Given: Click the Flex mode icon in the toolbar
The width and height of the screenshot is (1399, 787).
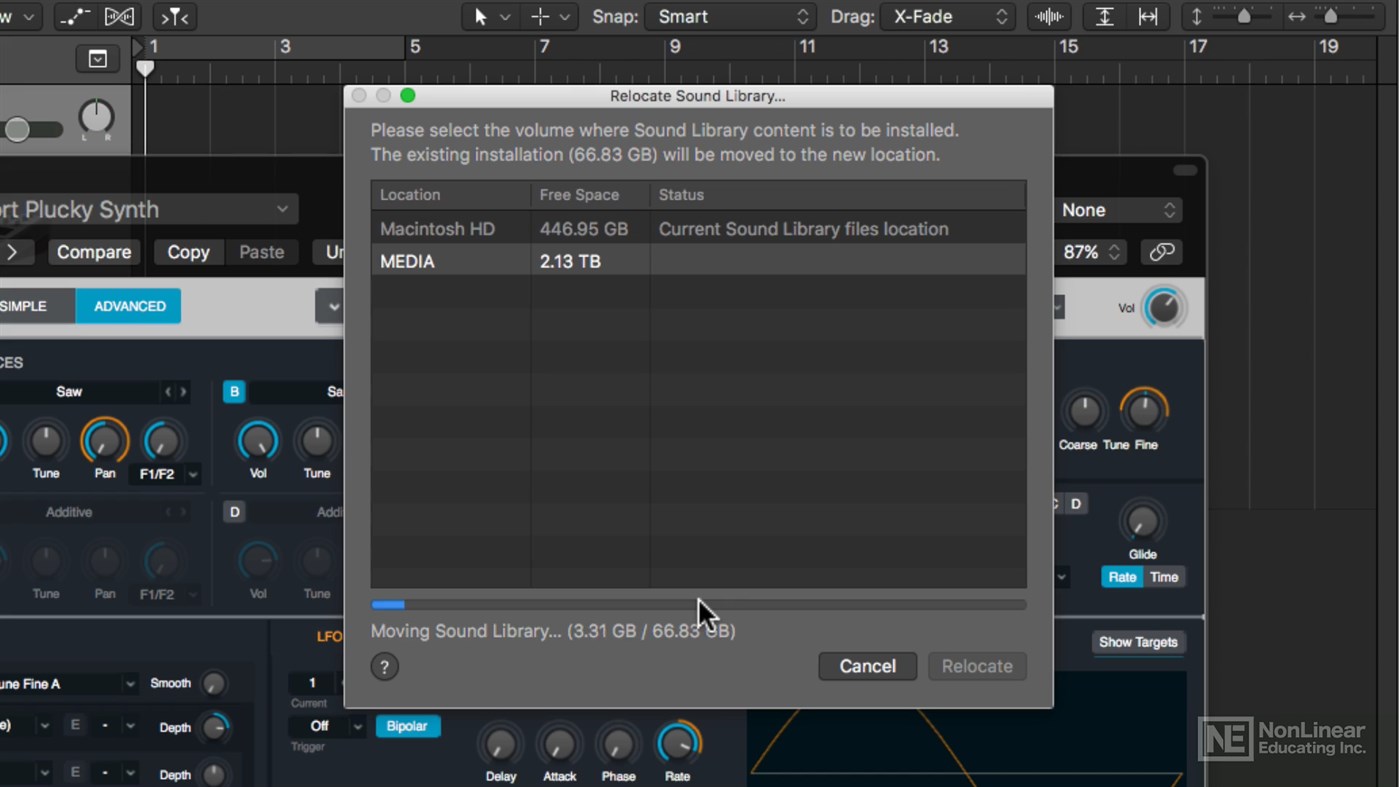Looking at the screenshot, I should pyautogui.click(x=119, y=16).
